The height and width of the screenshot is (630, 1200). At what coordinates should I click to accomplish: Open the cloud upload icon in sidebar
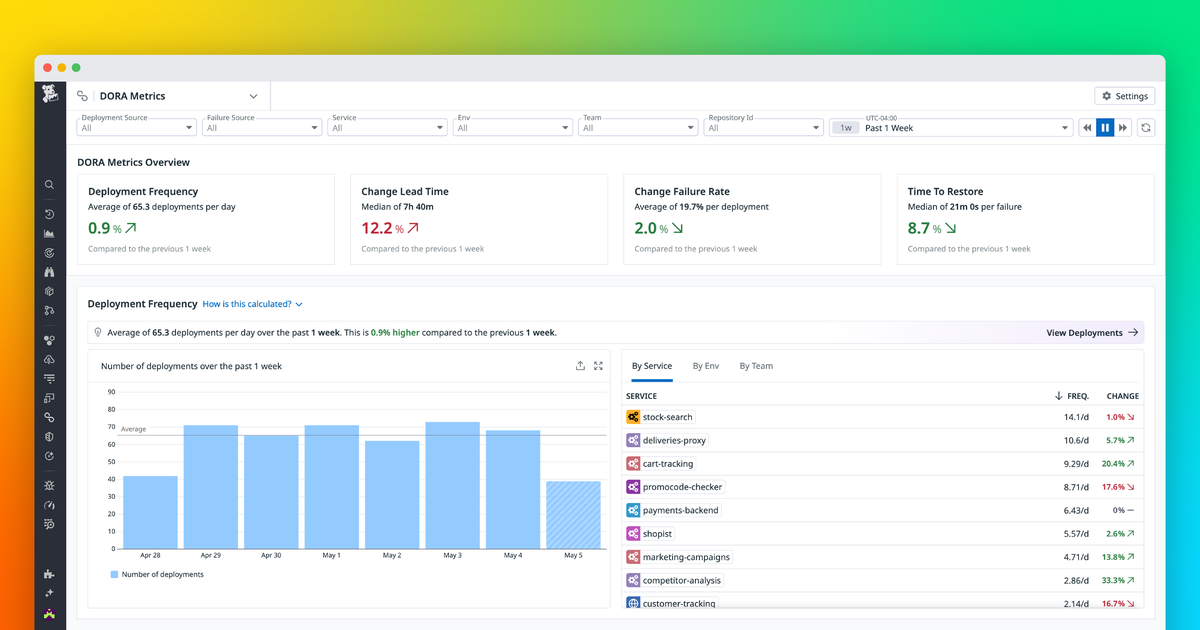tap(49, 360)
